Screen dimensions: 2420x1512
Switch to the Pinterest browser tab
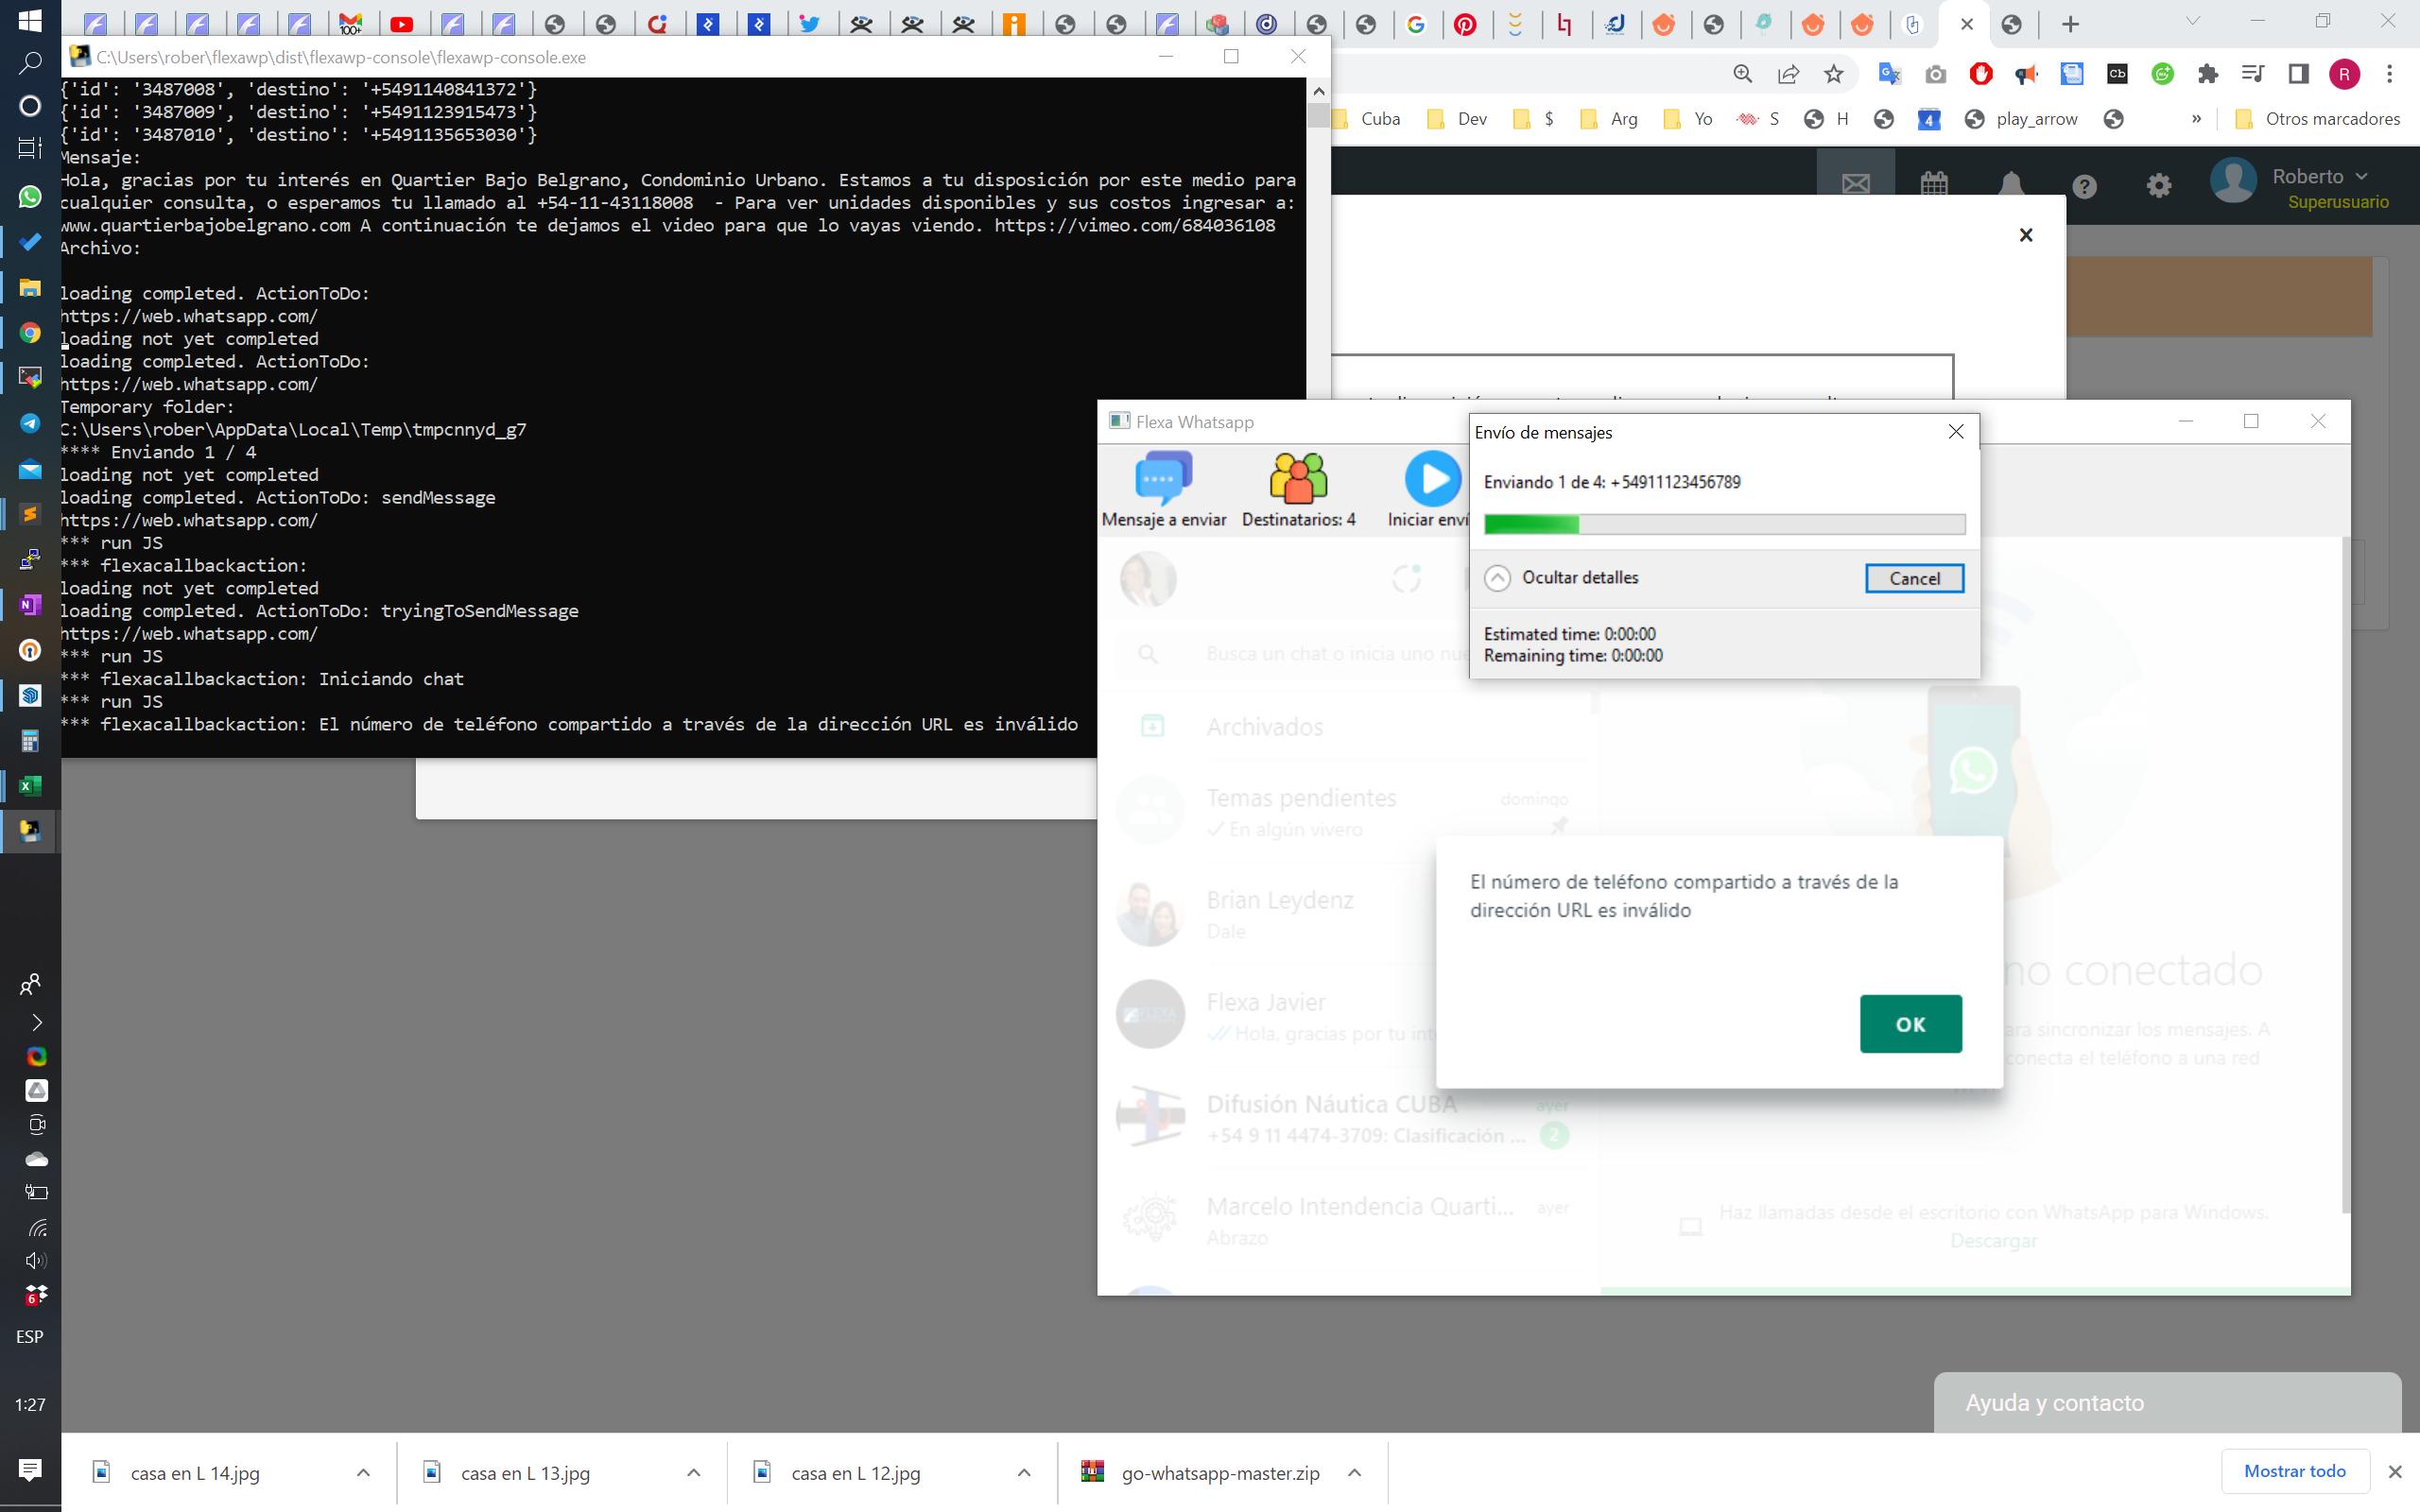[1465, 25]
